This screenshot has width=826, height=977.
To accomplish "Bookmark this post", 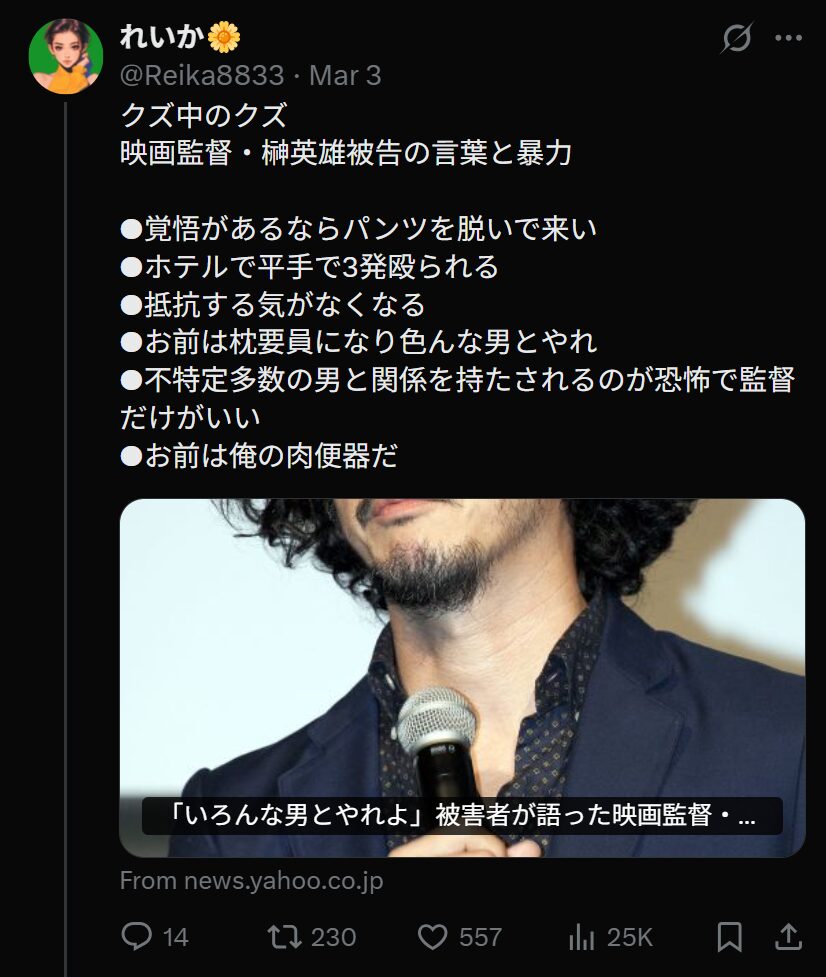I will (729, 936).
